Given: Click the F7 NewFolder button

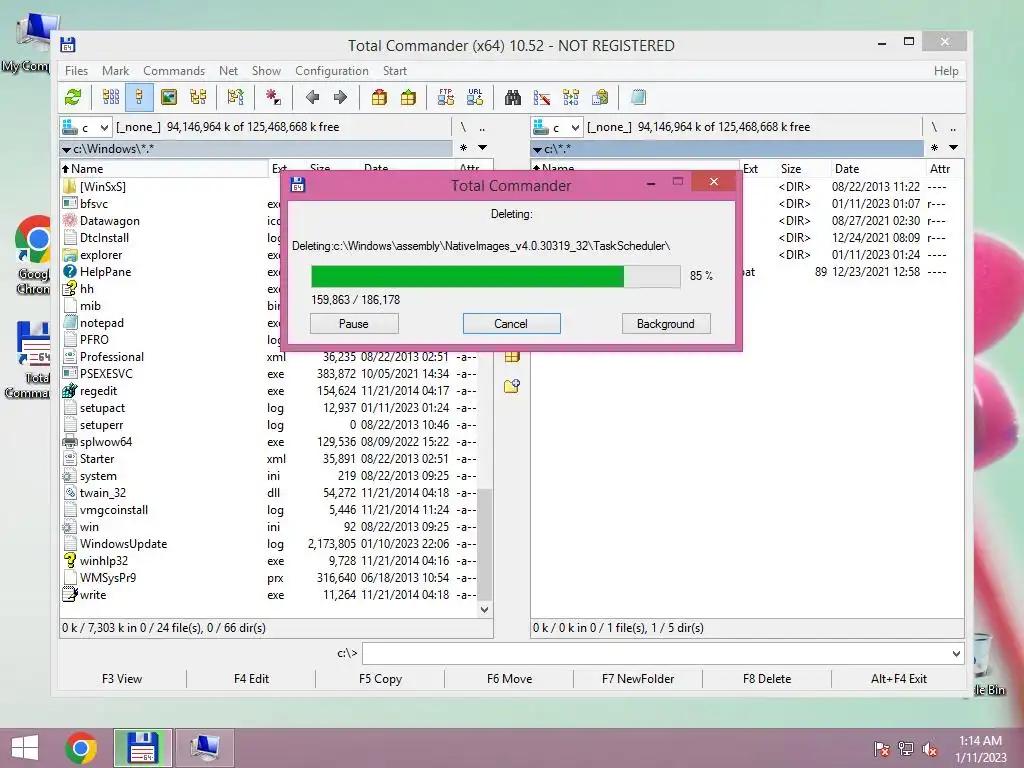Looking at the screenshot, I should coord(638,679).
